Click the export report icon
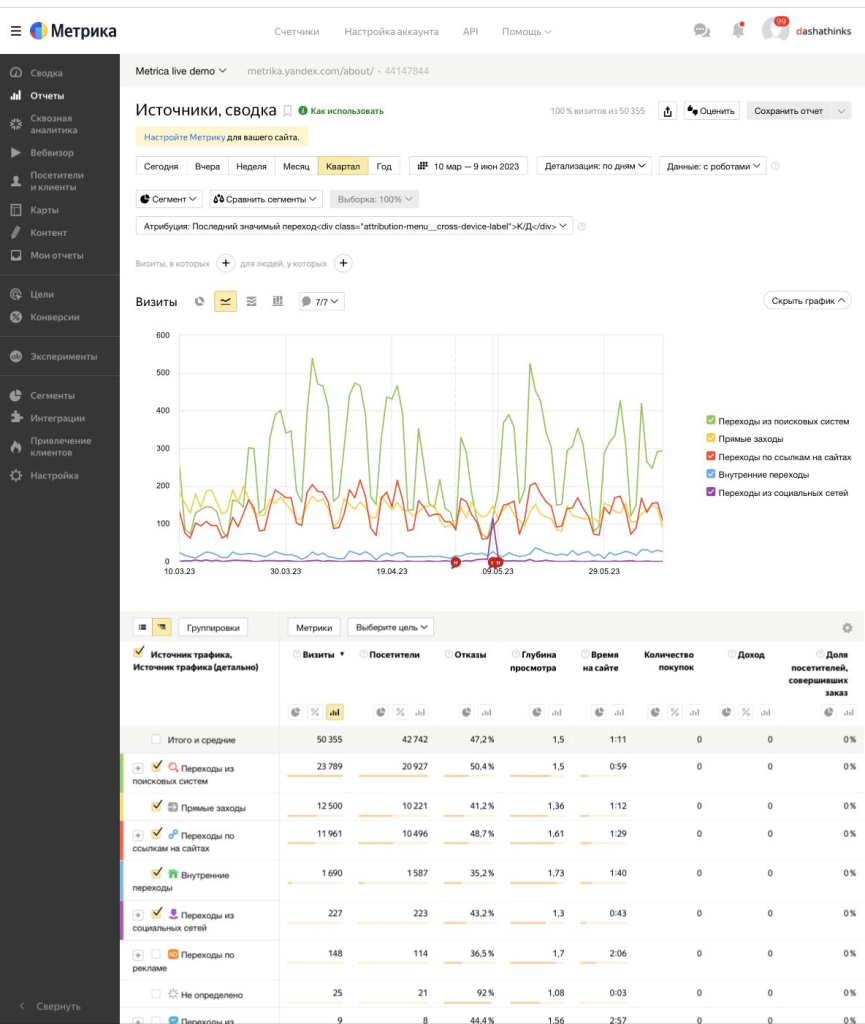 pyautogui.click(x=668, y=111)
